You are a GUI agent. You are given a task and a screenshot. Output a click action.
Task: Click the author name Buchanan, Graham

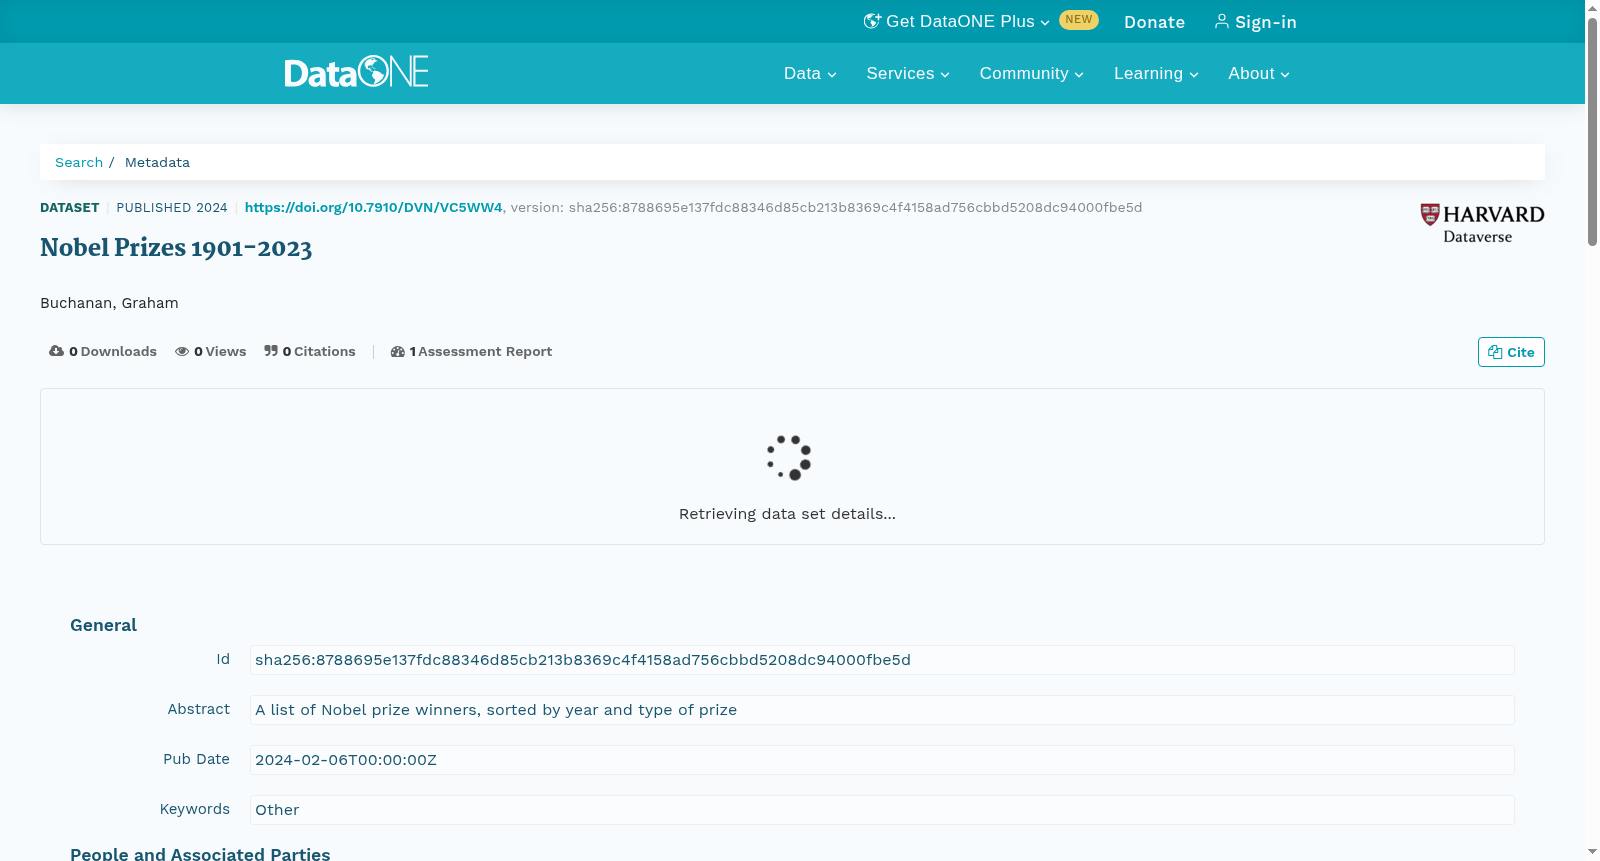click(109, 303)
